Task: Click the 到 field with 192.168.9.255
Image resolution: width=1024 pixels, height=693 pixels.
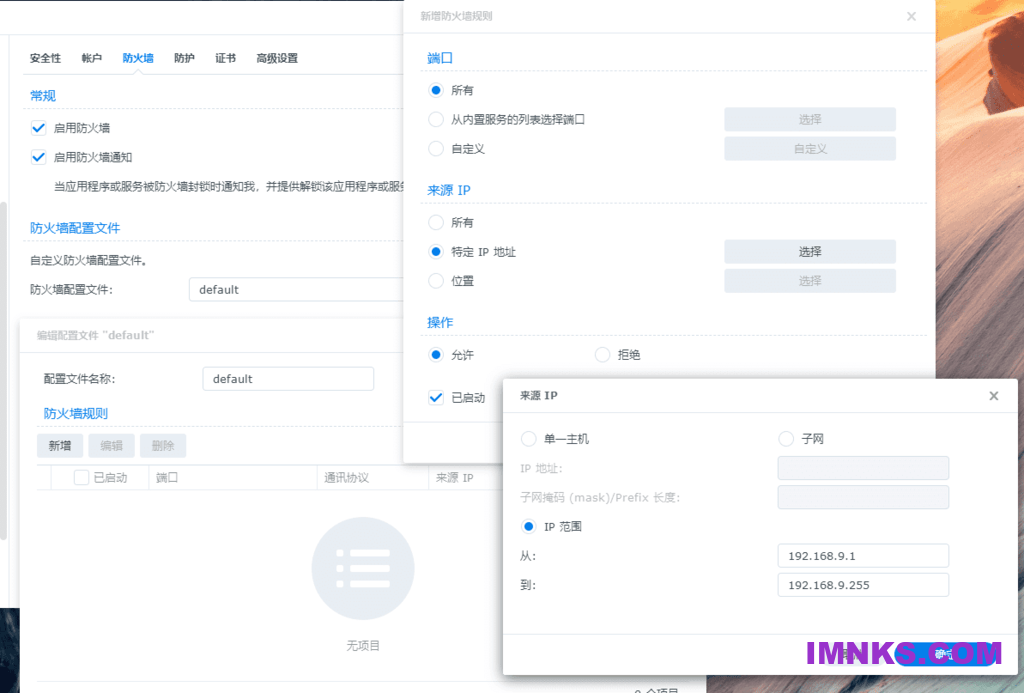Action: (863, 585)
